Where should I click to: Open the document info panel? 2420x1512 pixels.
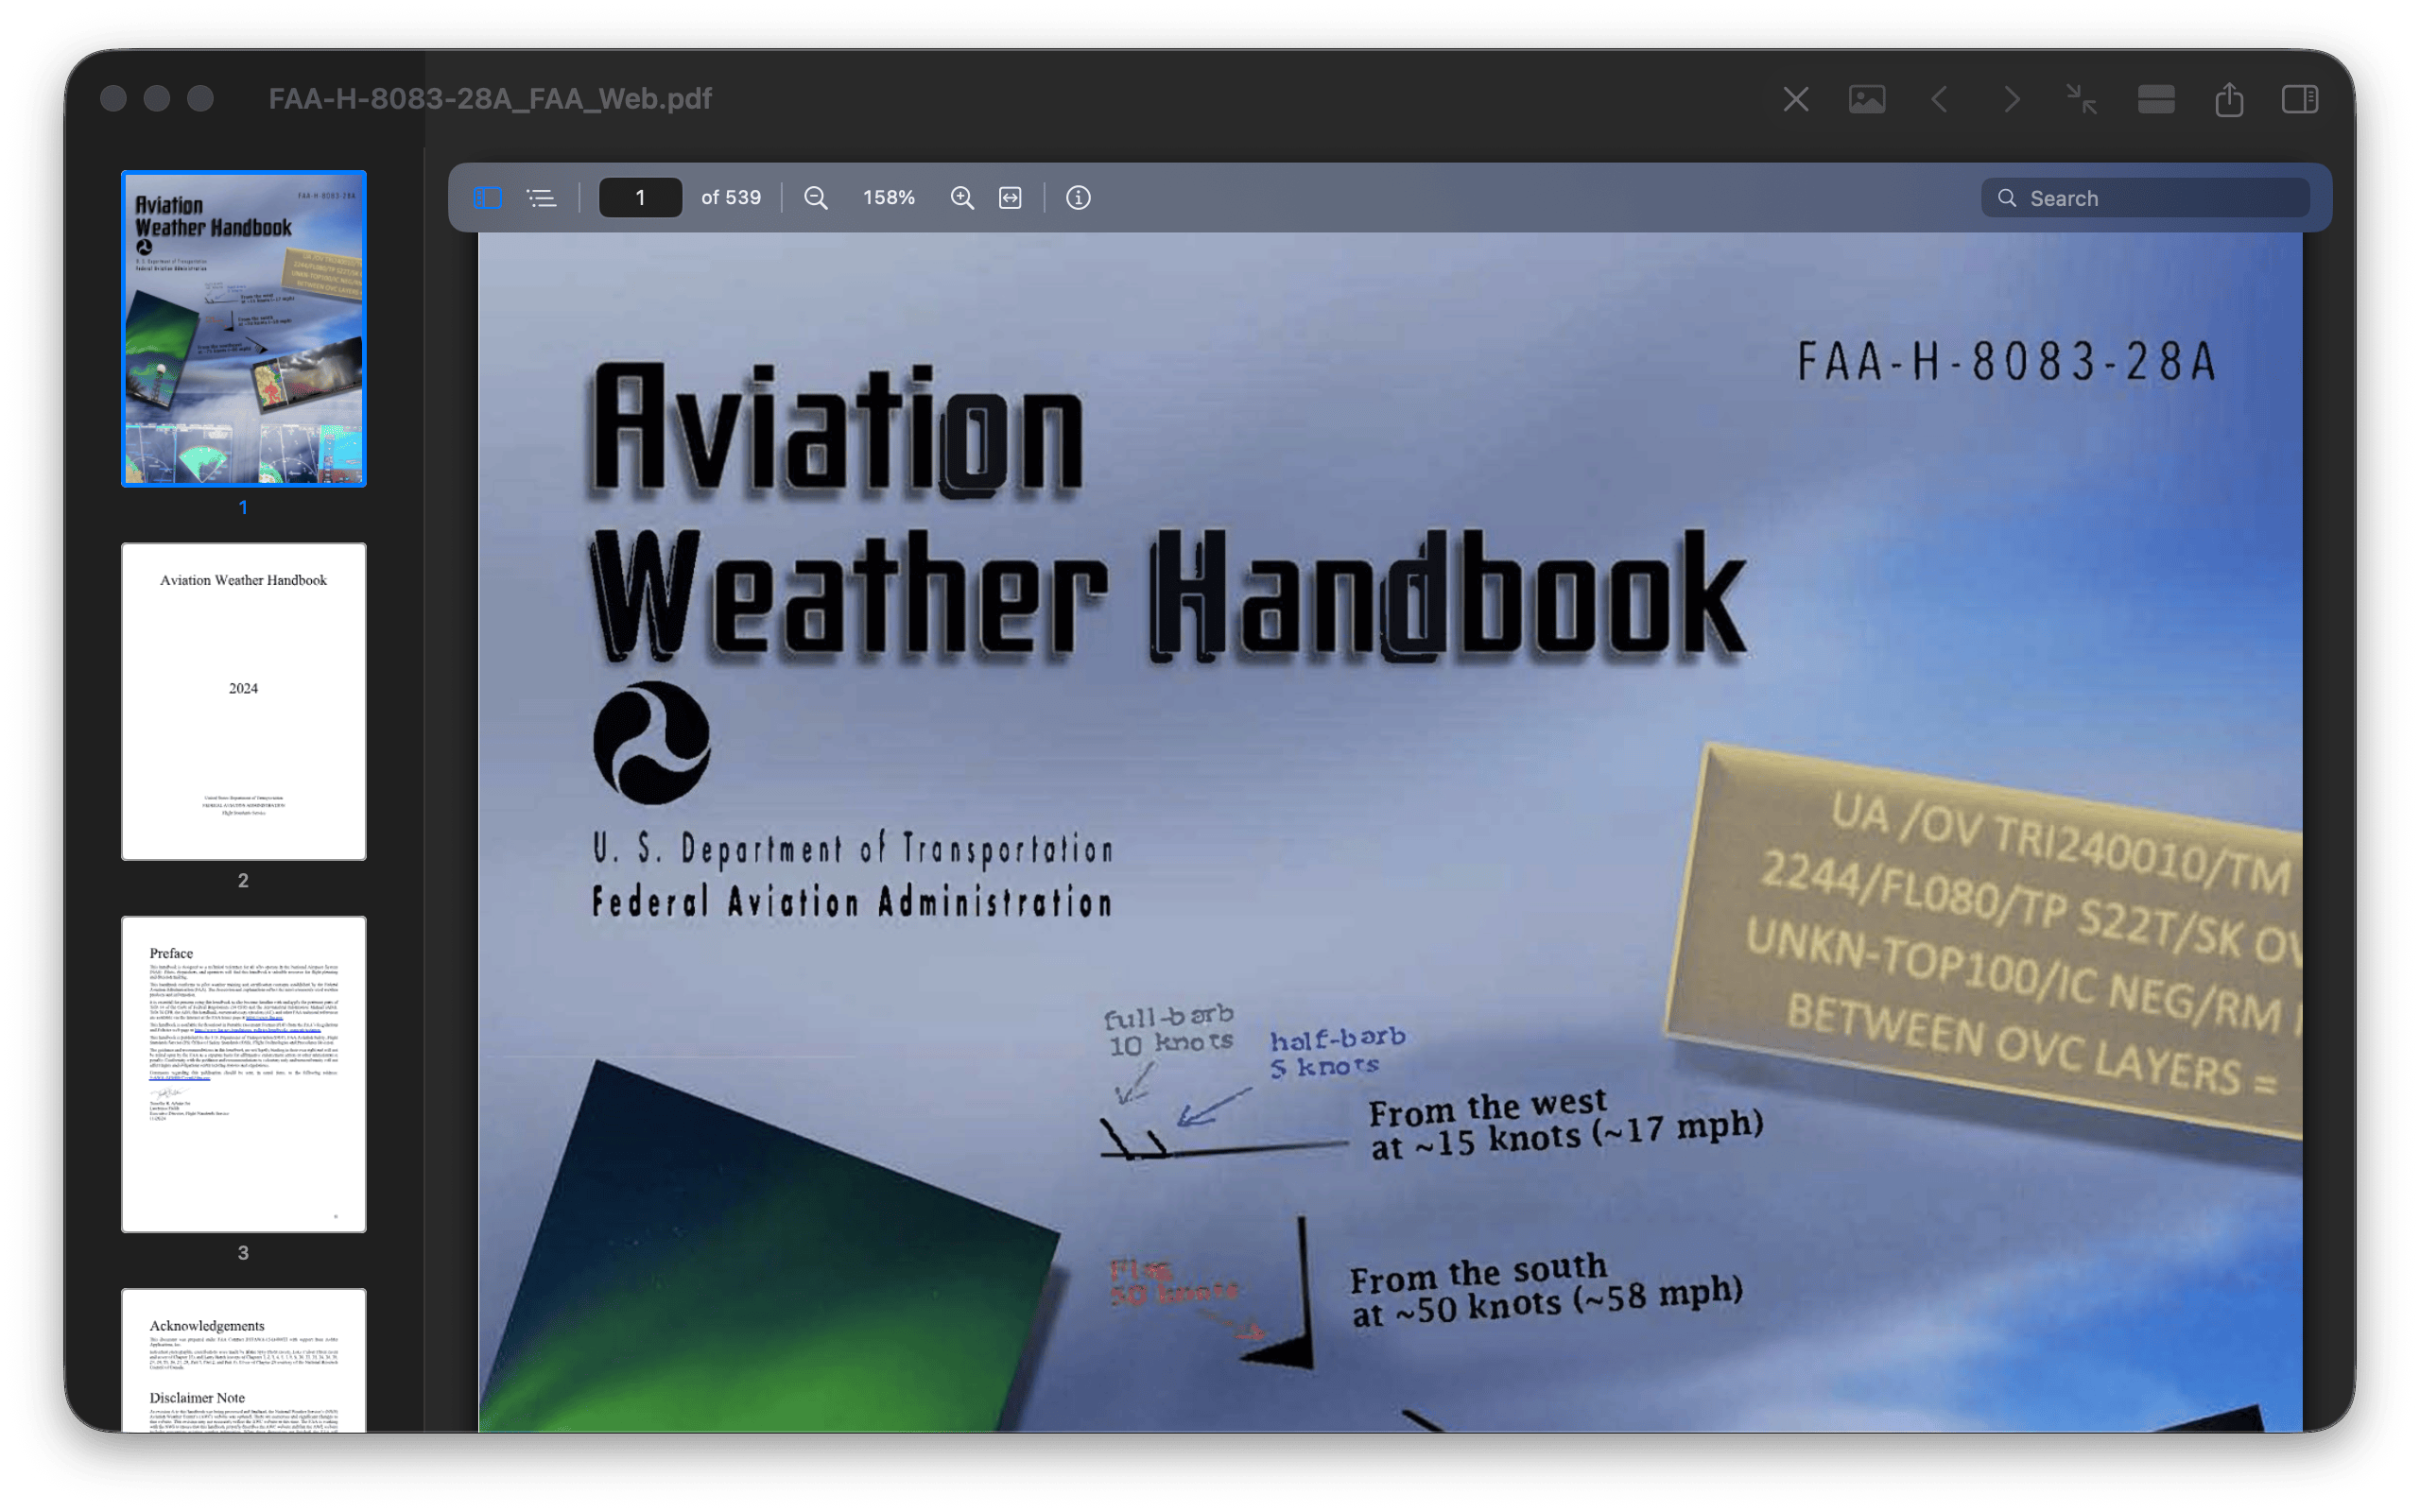click(x=1078, y=198)
